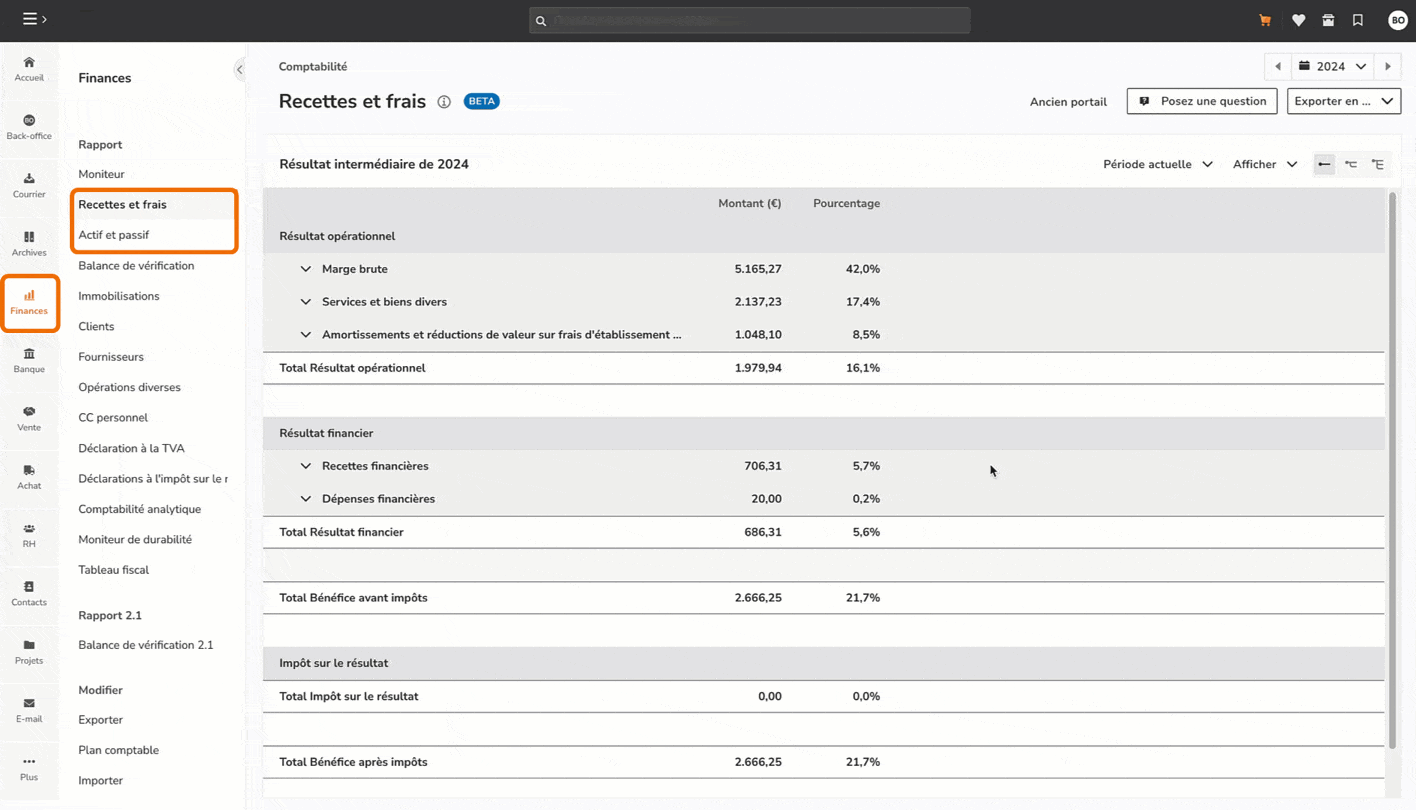Open the RH module
This screenshot has height=810, width=1416.
point(29,533)
